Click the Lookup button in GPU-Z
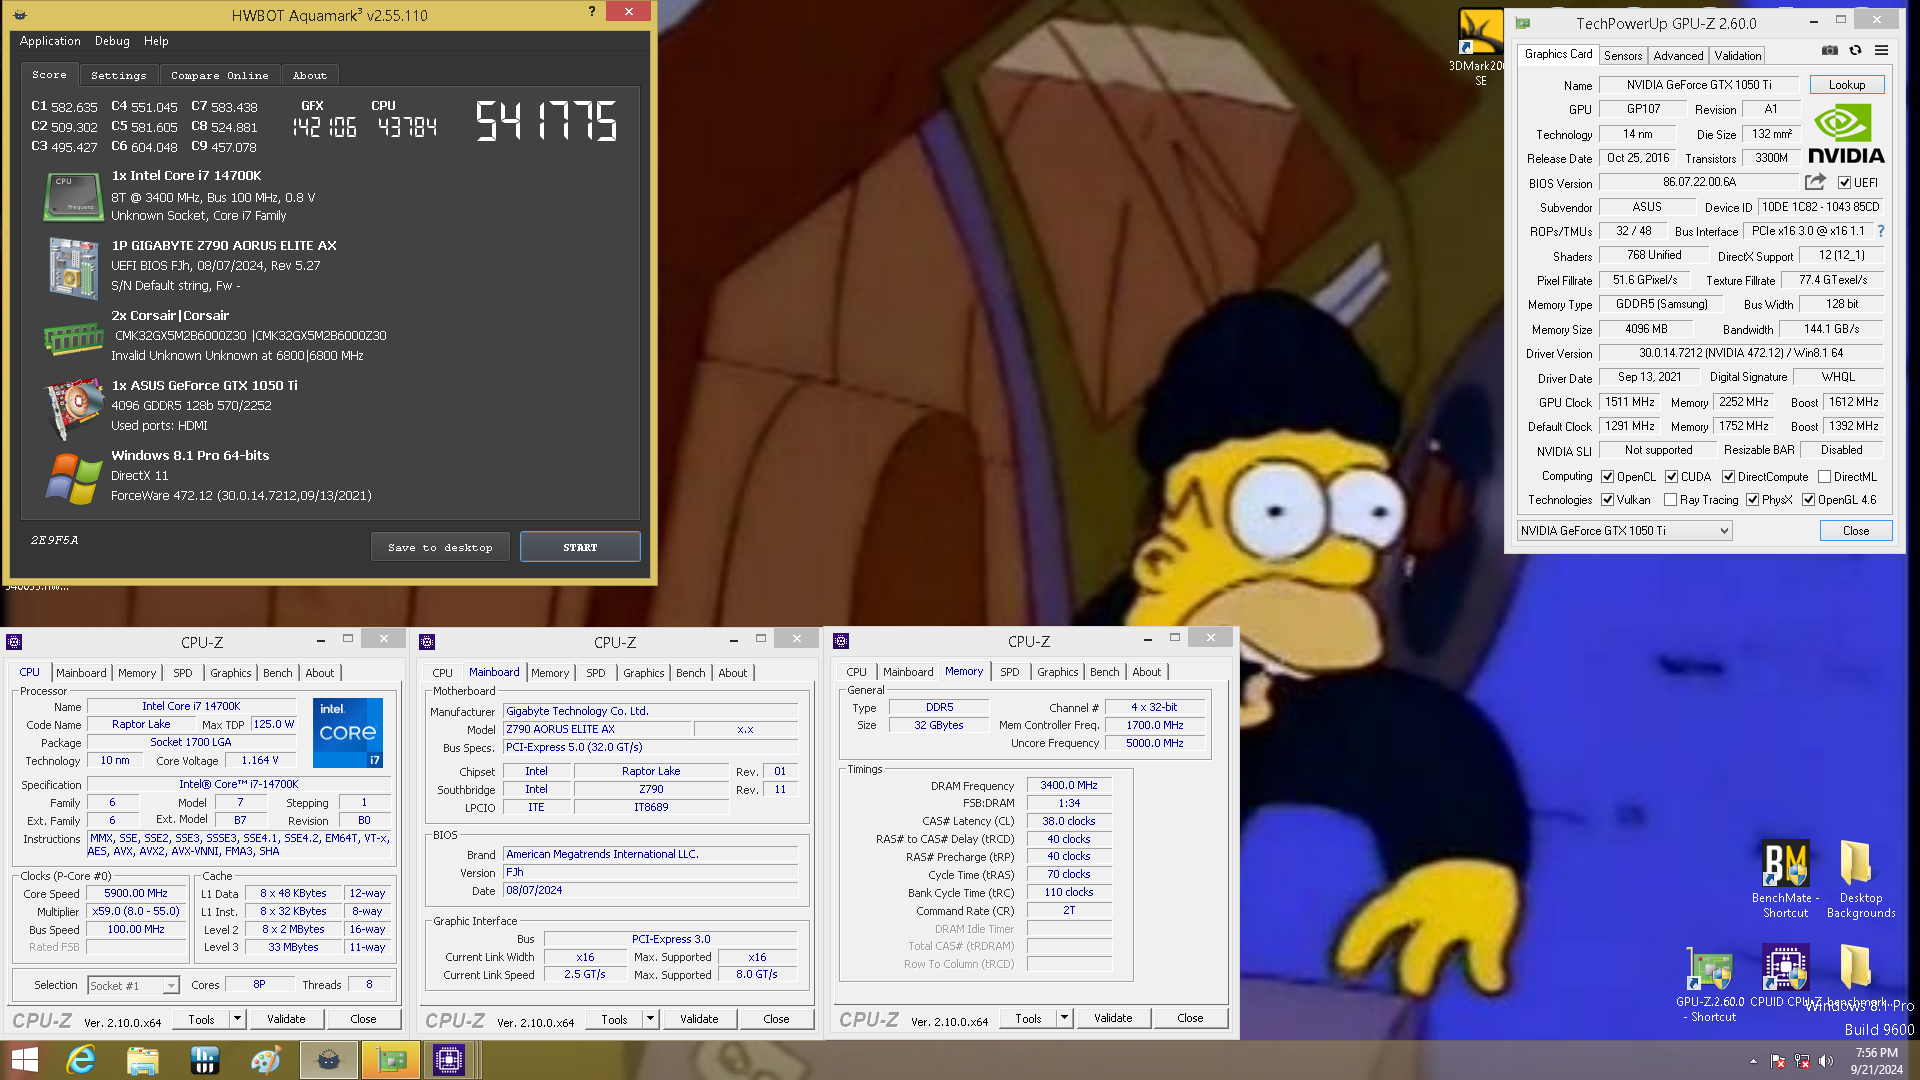Screen dimensions: 1920x1080 pos(1847,85)
